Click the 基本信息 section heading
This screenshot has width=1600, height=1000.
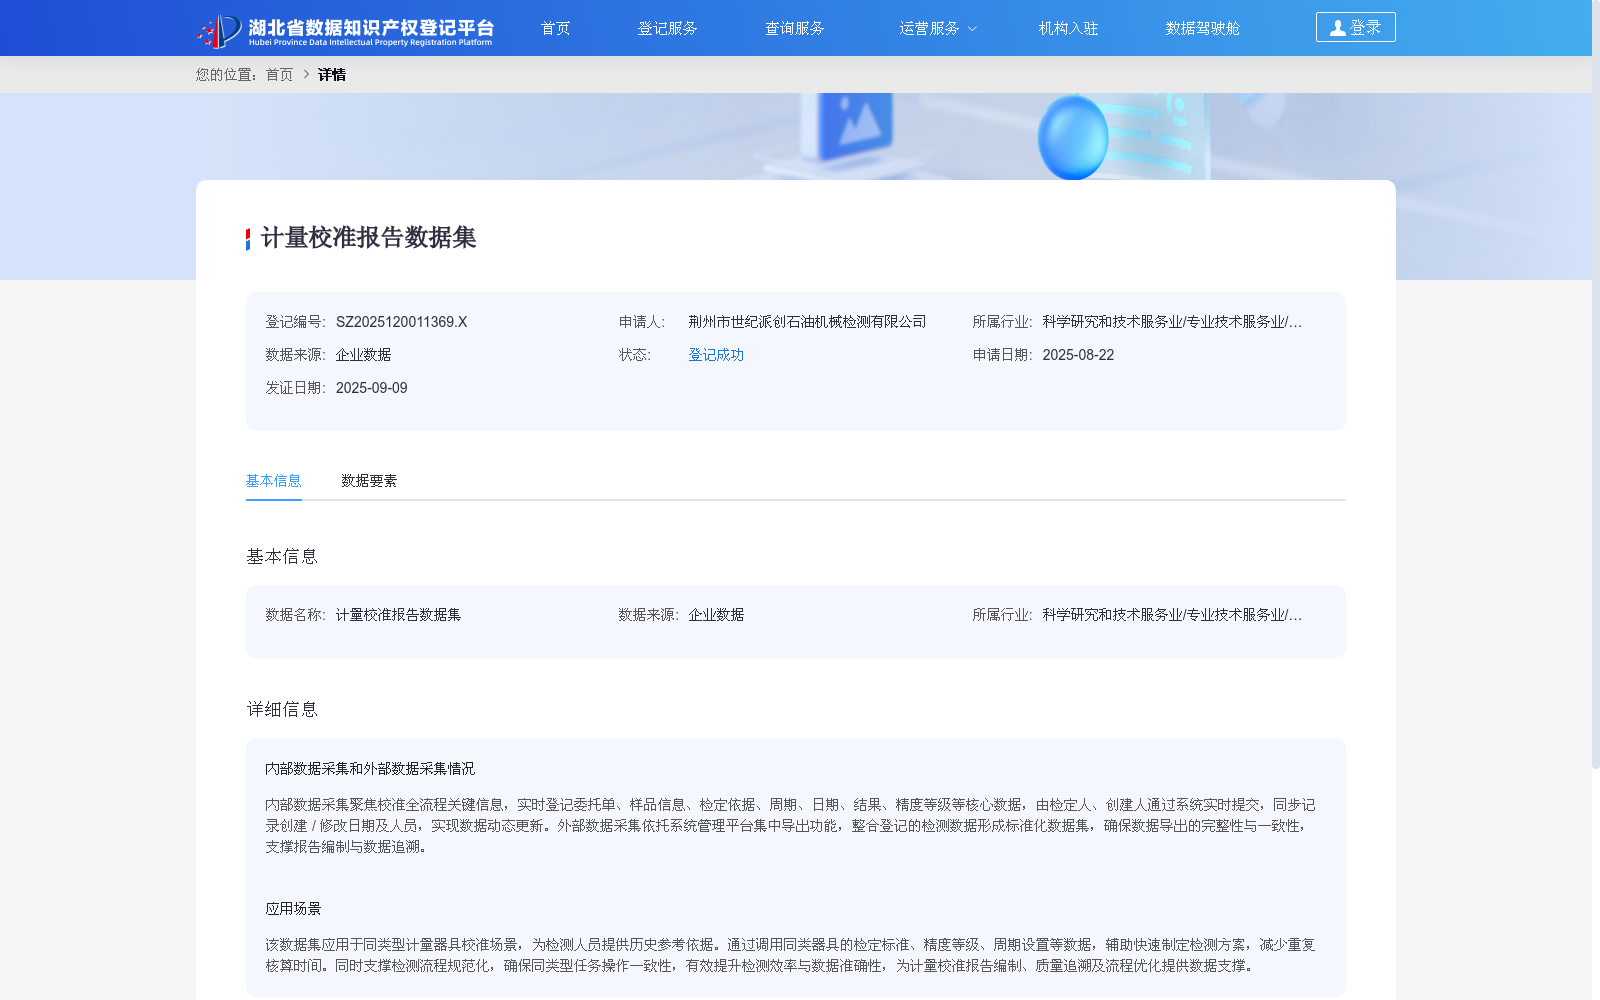tap(282, 557)
